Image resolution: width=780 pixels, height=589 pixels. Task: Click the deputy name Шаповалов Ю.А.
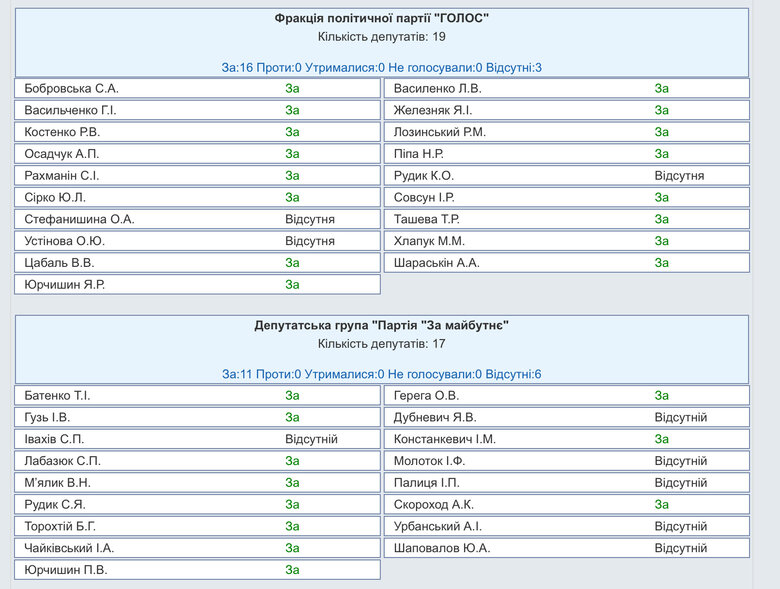442,549
